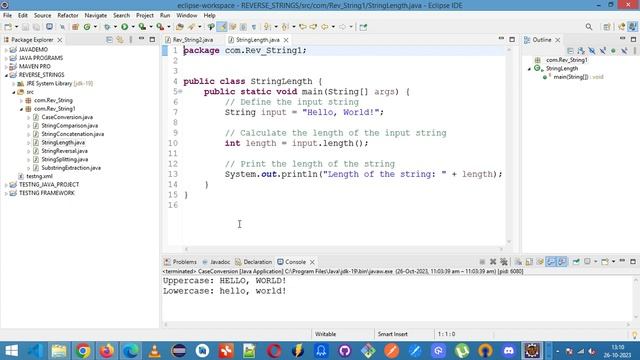Expand the MAVEN PRO project
640x360 pixels.
6,67
